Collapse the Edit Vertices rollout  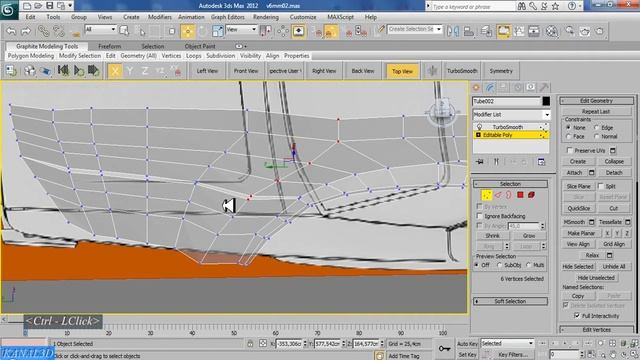(596, 329)
